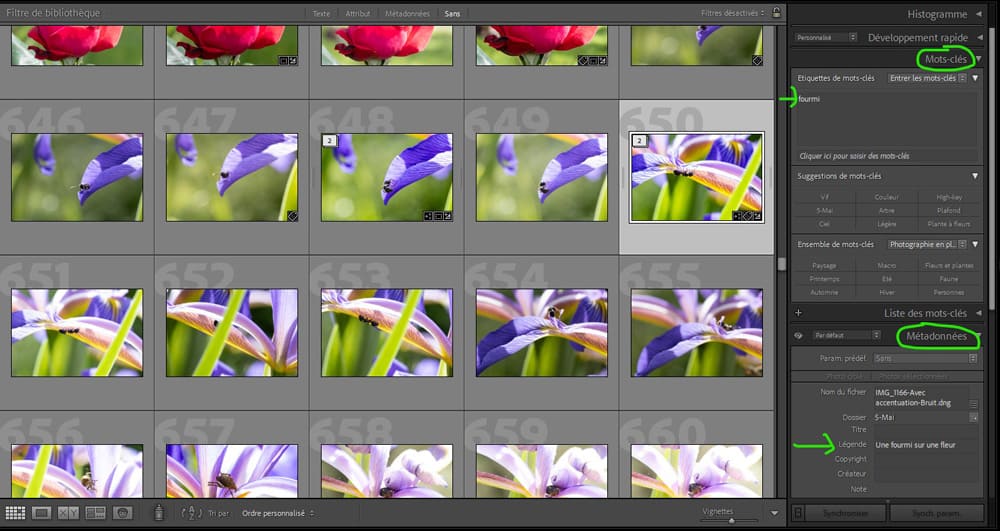The width and height of the screenshot is (1000, 531).
Task: Open Survey view mode
Action: click(95, 513)
